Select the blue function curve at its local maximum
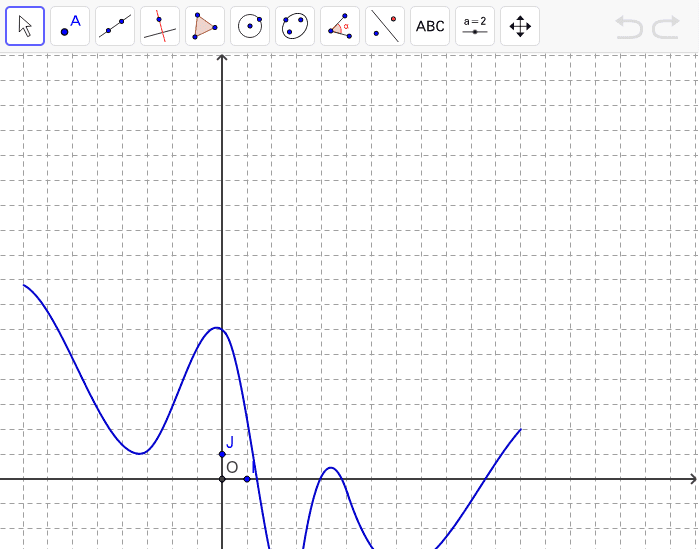 click(x=217, y=328)
